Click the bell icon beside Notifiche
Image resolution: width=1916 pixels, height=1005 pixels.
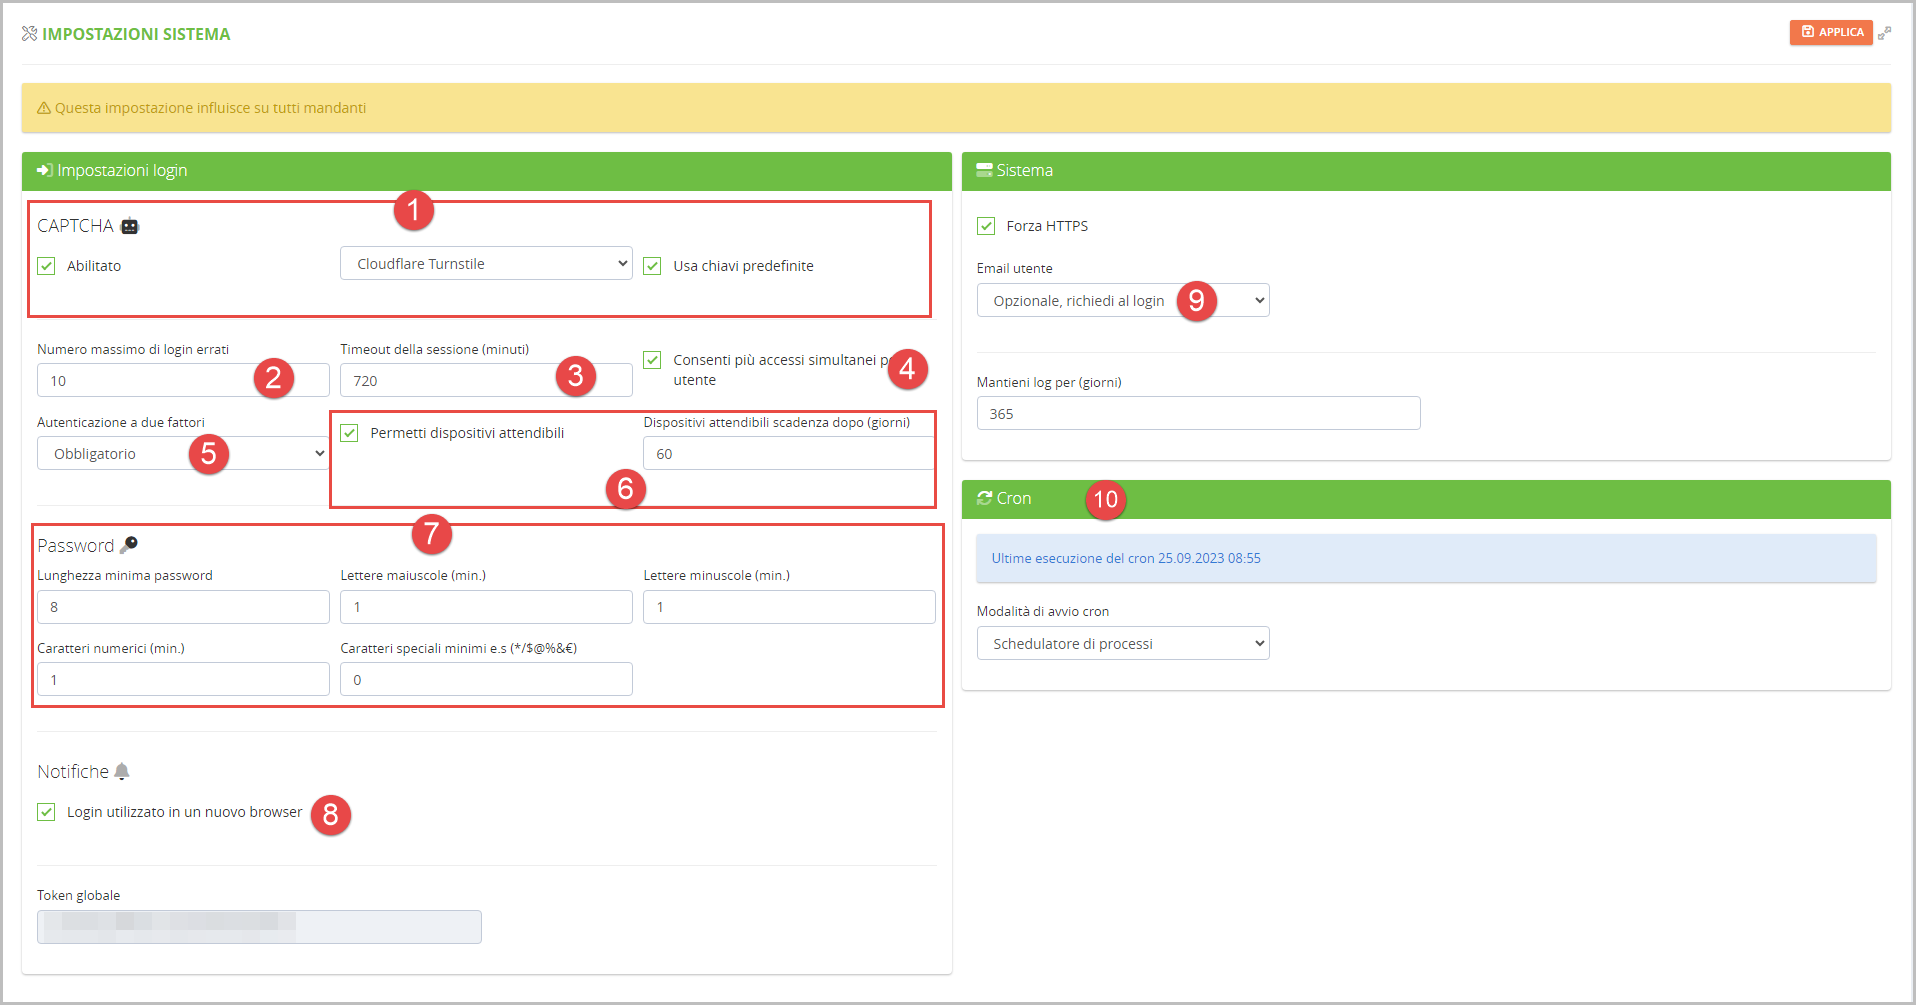122,771
